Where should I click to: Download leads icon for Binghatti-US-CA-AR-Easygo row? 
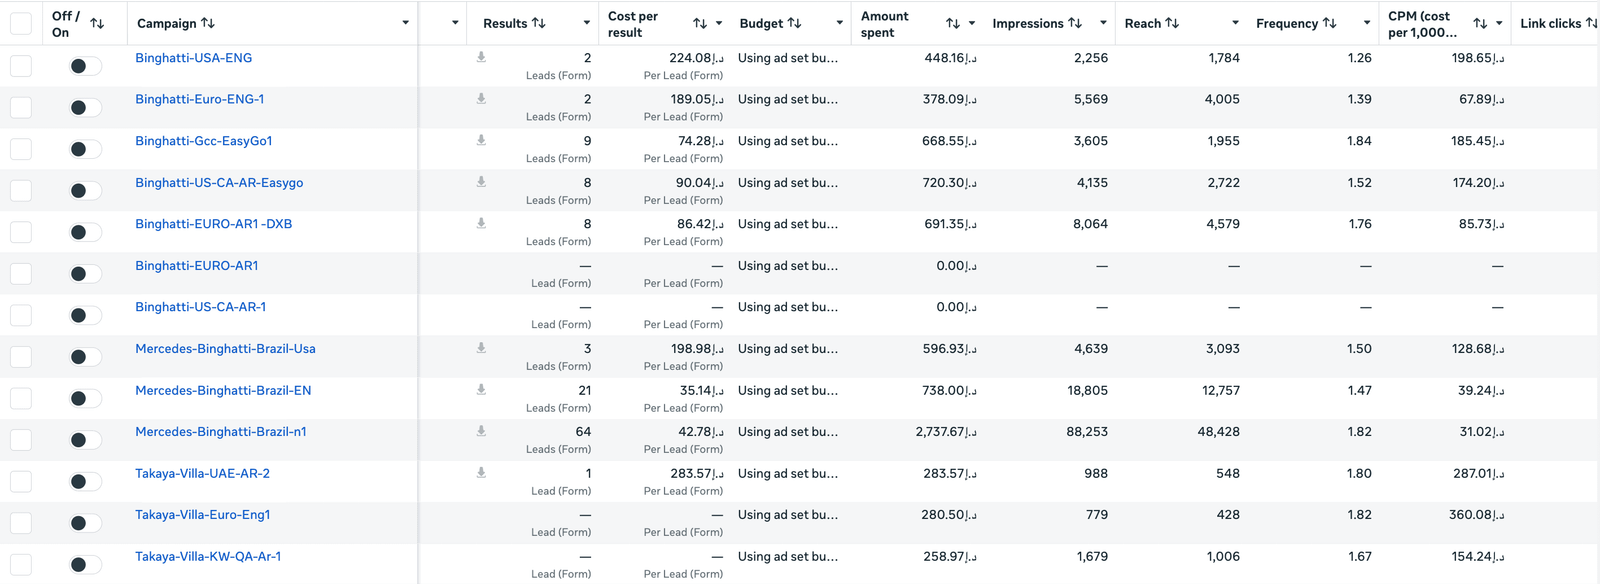pyautogui.click(x=481, y=182)
